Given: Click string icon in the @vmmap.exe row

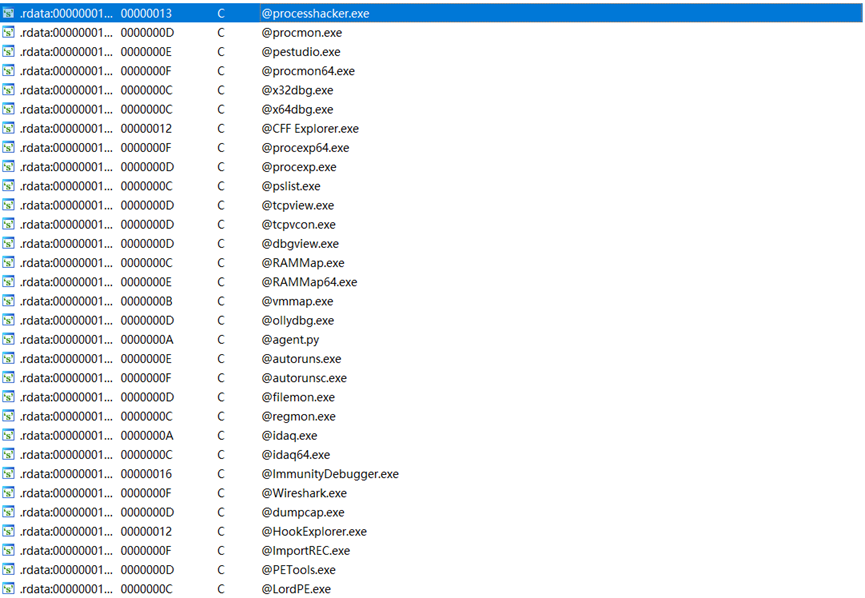Looking at the screenshot, I should 8,301.
